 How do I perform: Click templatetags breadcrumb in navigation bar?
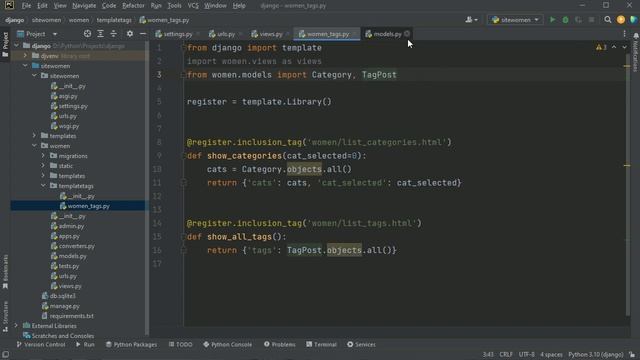pyautogui.click(x=114, y=20)
